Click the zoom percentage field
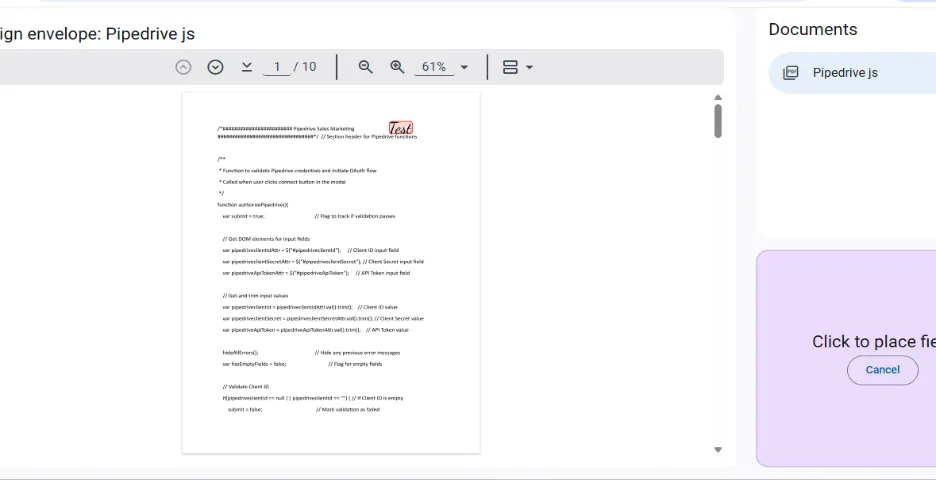Image resolution: width=936 pixels, height=480 pixels. (x=434, y=67)
